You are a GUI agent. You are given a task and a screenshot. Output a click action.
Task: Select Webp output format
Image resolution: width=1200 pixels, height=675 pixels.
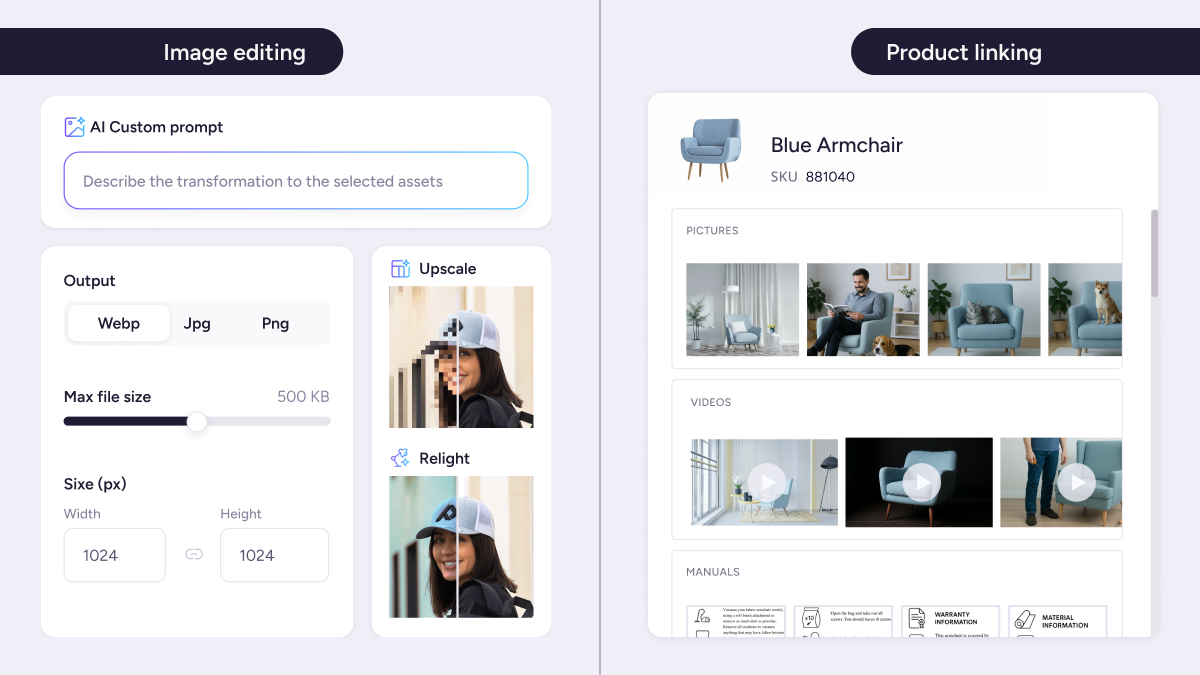point(119,323)
